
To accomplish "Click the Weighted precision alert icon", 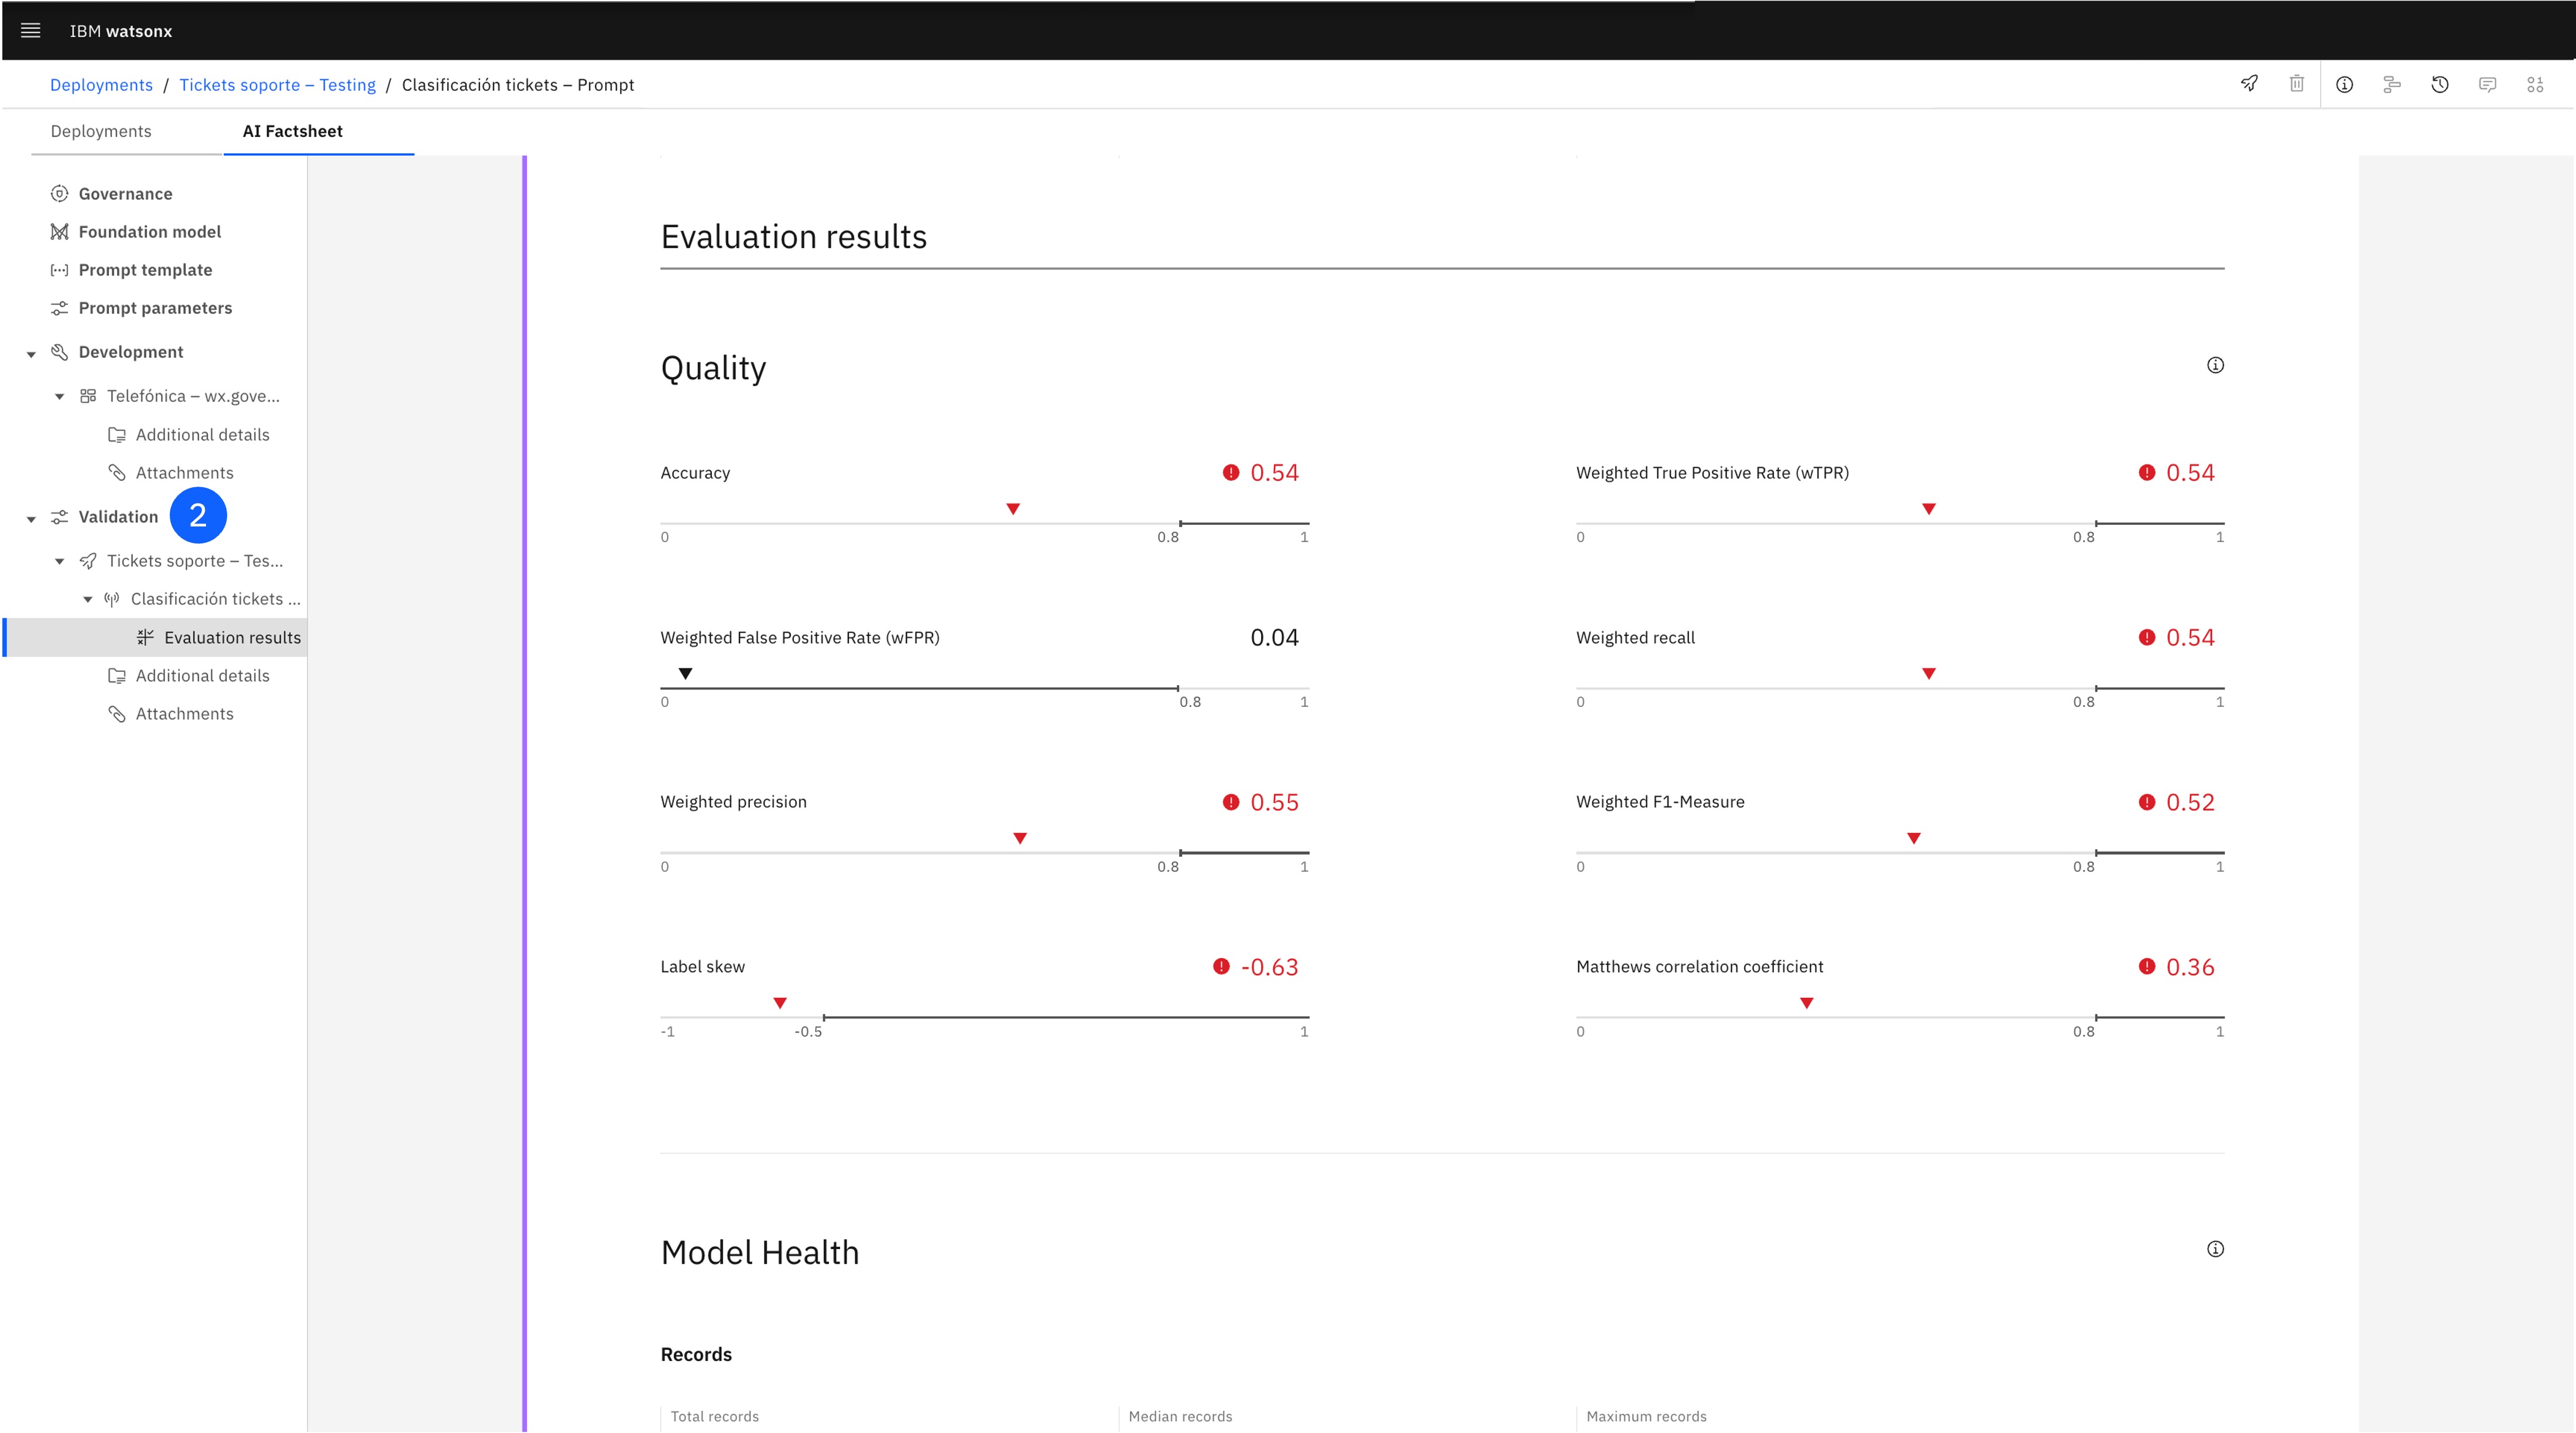I will coord(1231,802).
